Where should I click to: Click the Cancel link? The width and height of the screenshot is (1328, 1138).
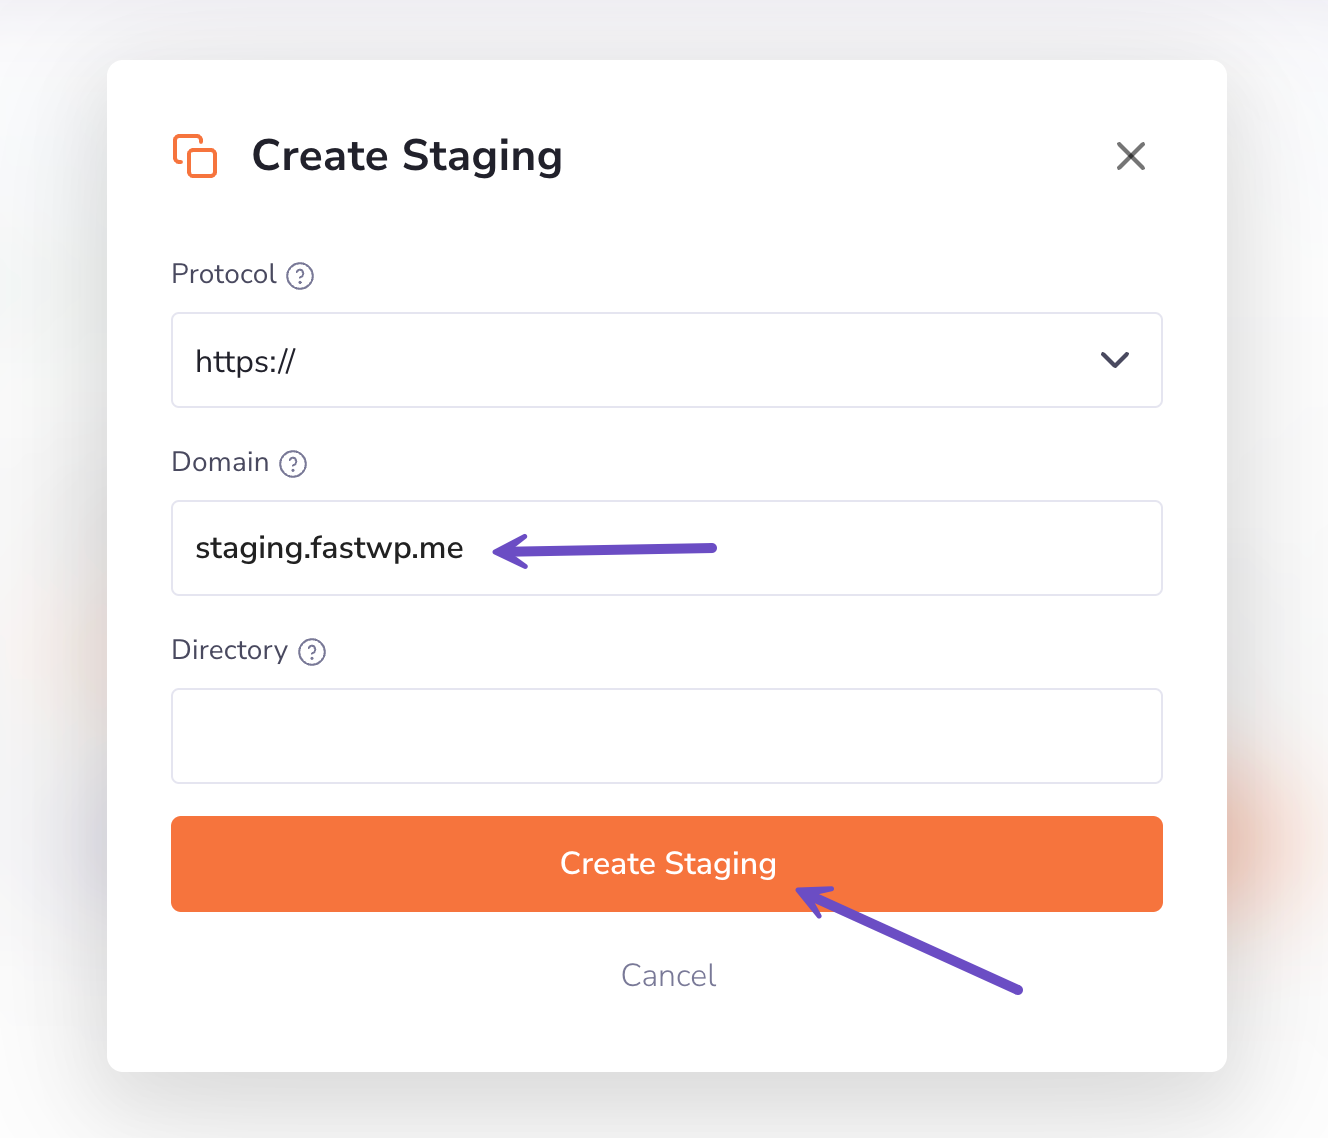668,975
